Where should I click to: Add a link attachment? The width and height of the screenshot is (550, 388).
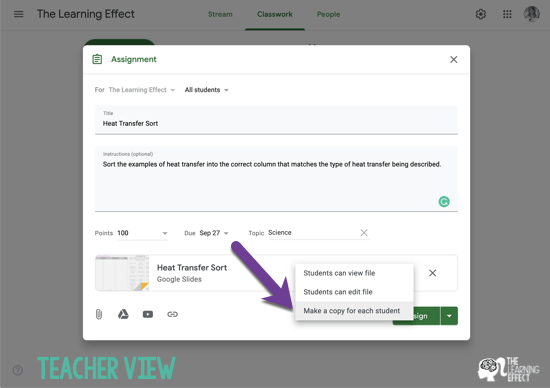pos(172,314)
